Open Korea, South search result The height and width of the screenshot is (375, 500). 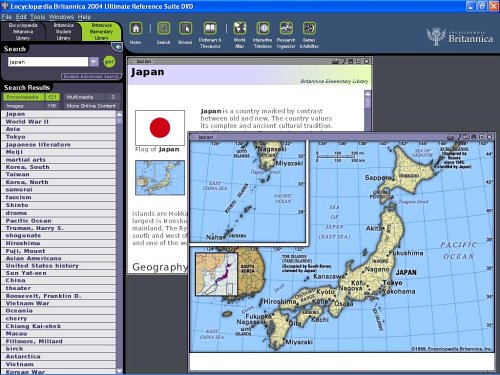click(x=59, y=167)
